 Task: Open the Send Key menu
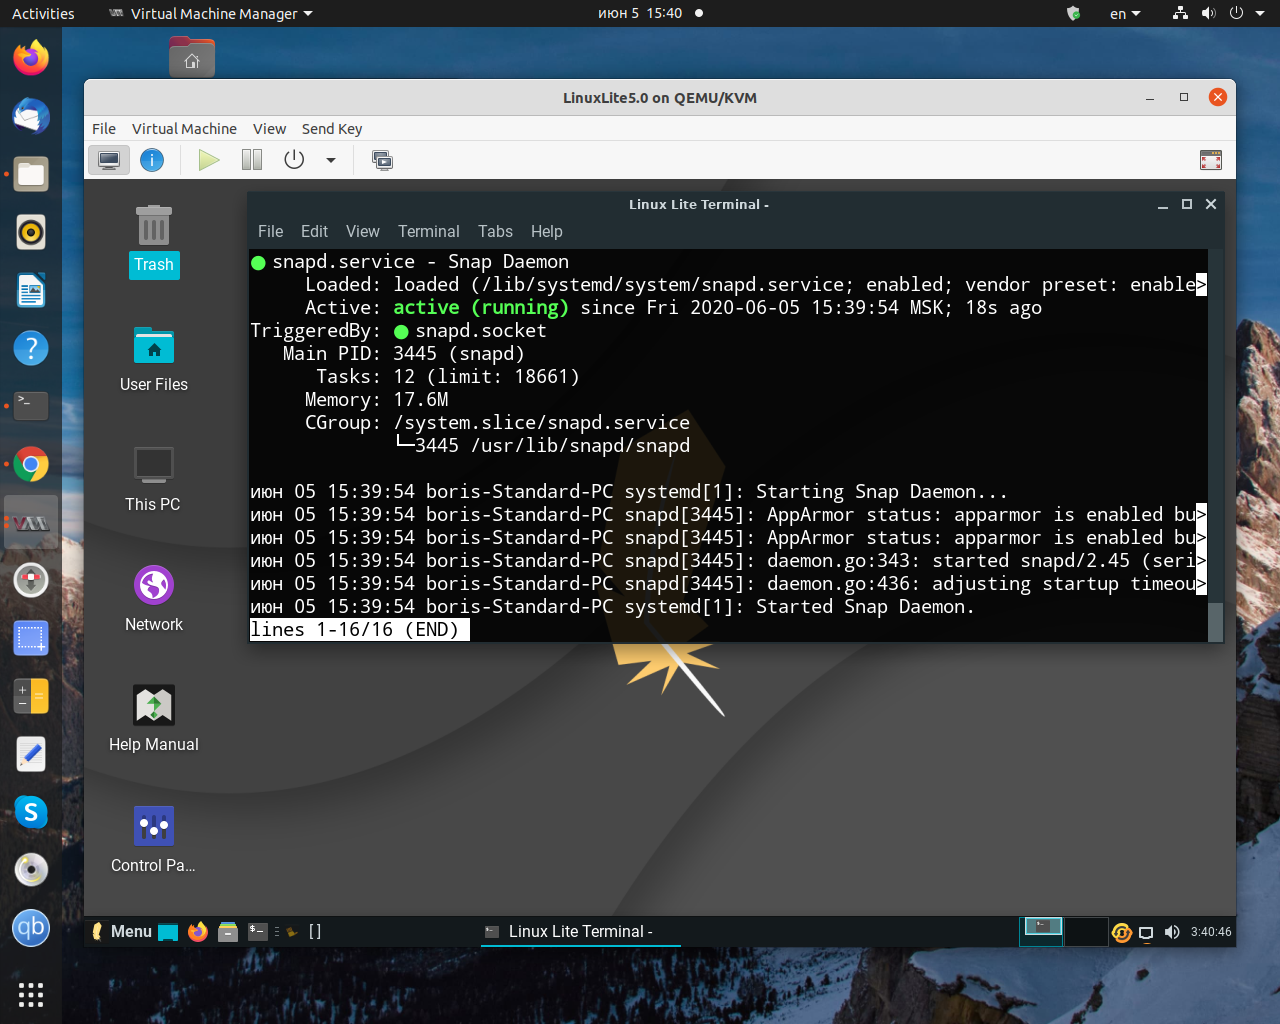coord(331,128)
